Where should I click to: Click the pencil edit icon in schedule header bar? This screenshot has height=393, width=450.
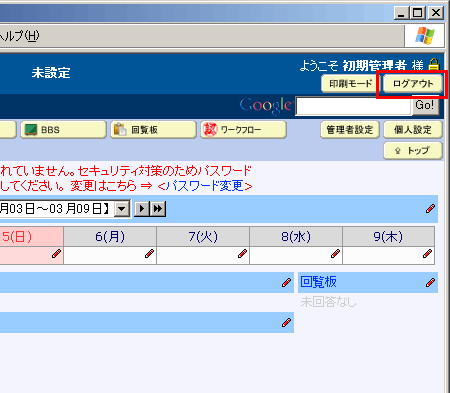tap(430, 209)
